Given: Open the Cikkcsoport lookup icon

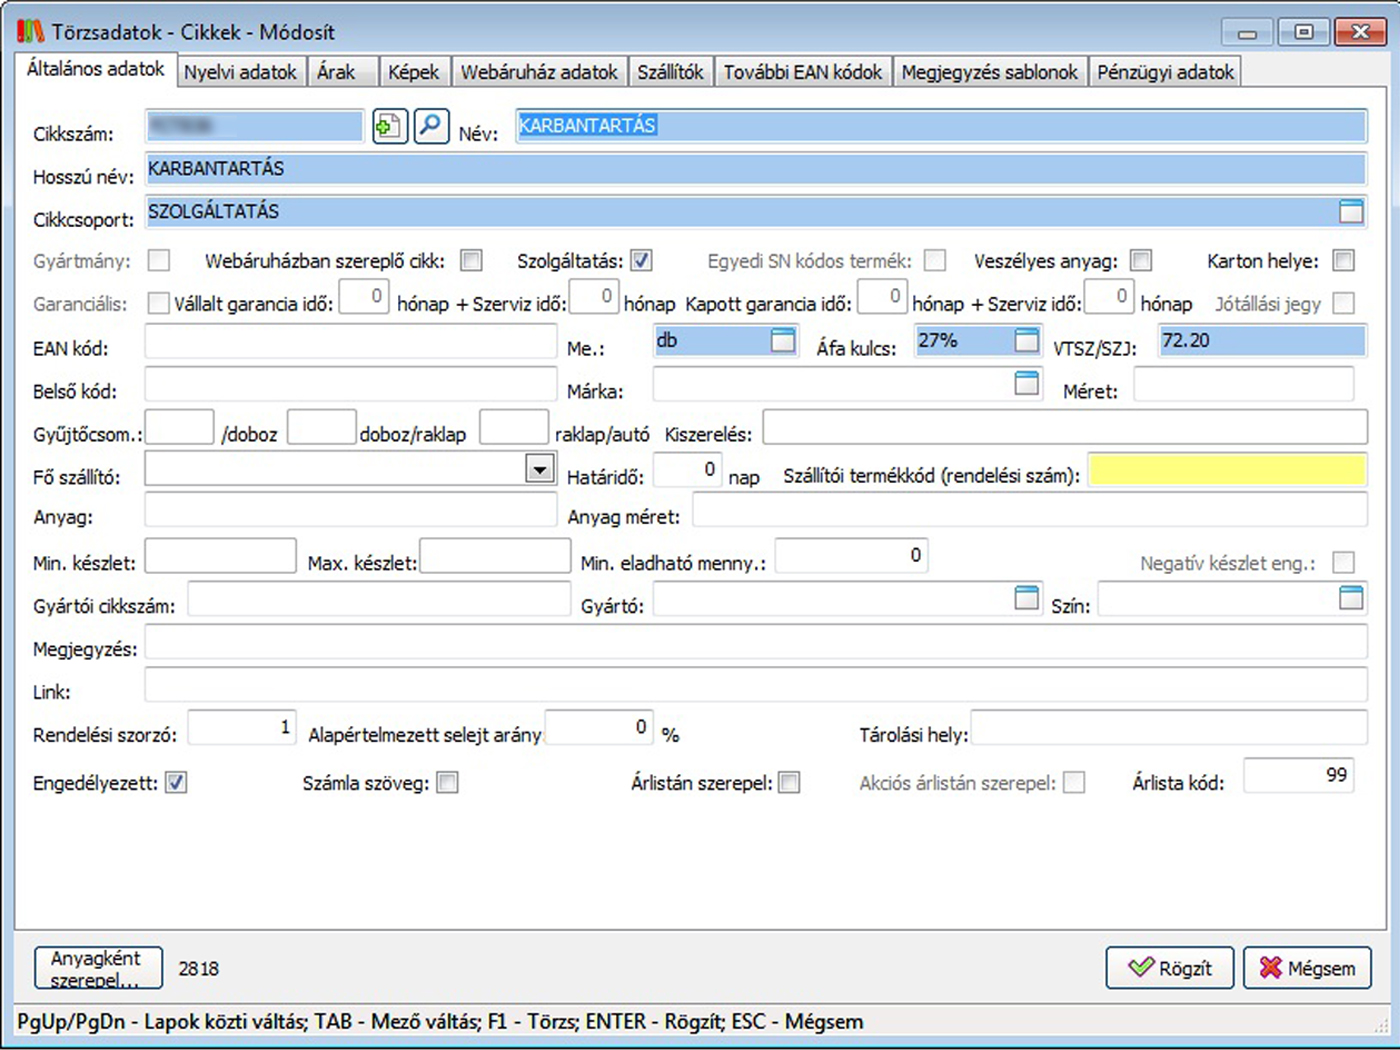Looking at the screenshot, I should pos(1350,211).
